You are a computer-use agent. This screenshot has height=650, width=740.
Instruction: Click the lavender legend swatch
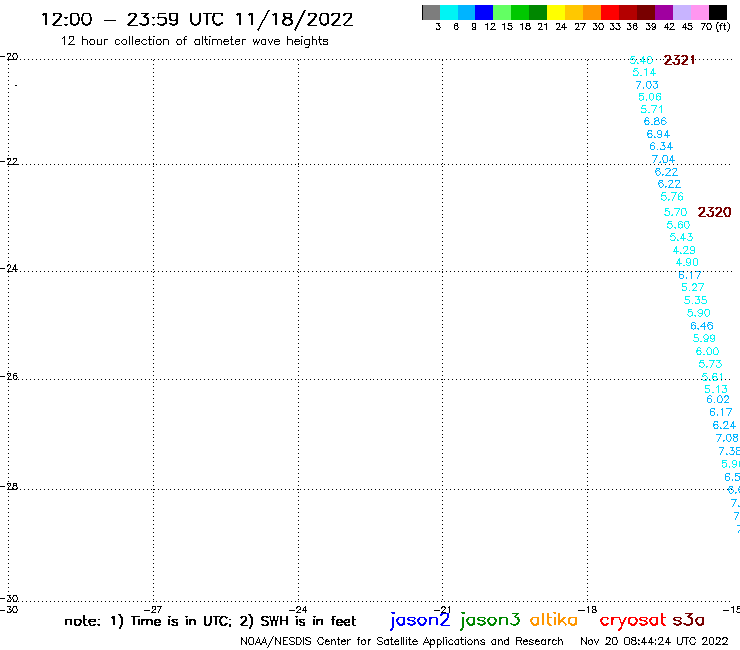click(681, 12)
